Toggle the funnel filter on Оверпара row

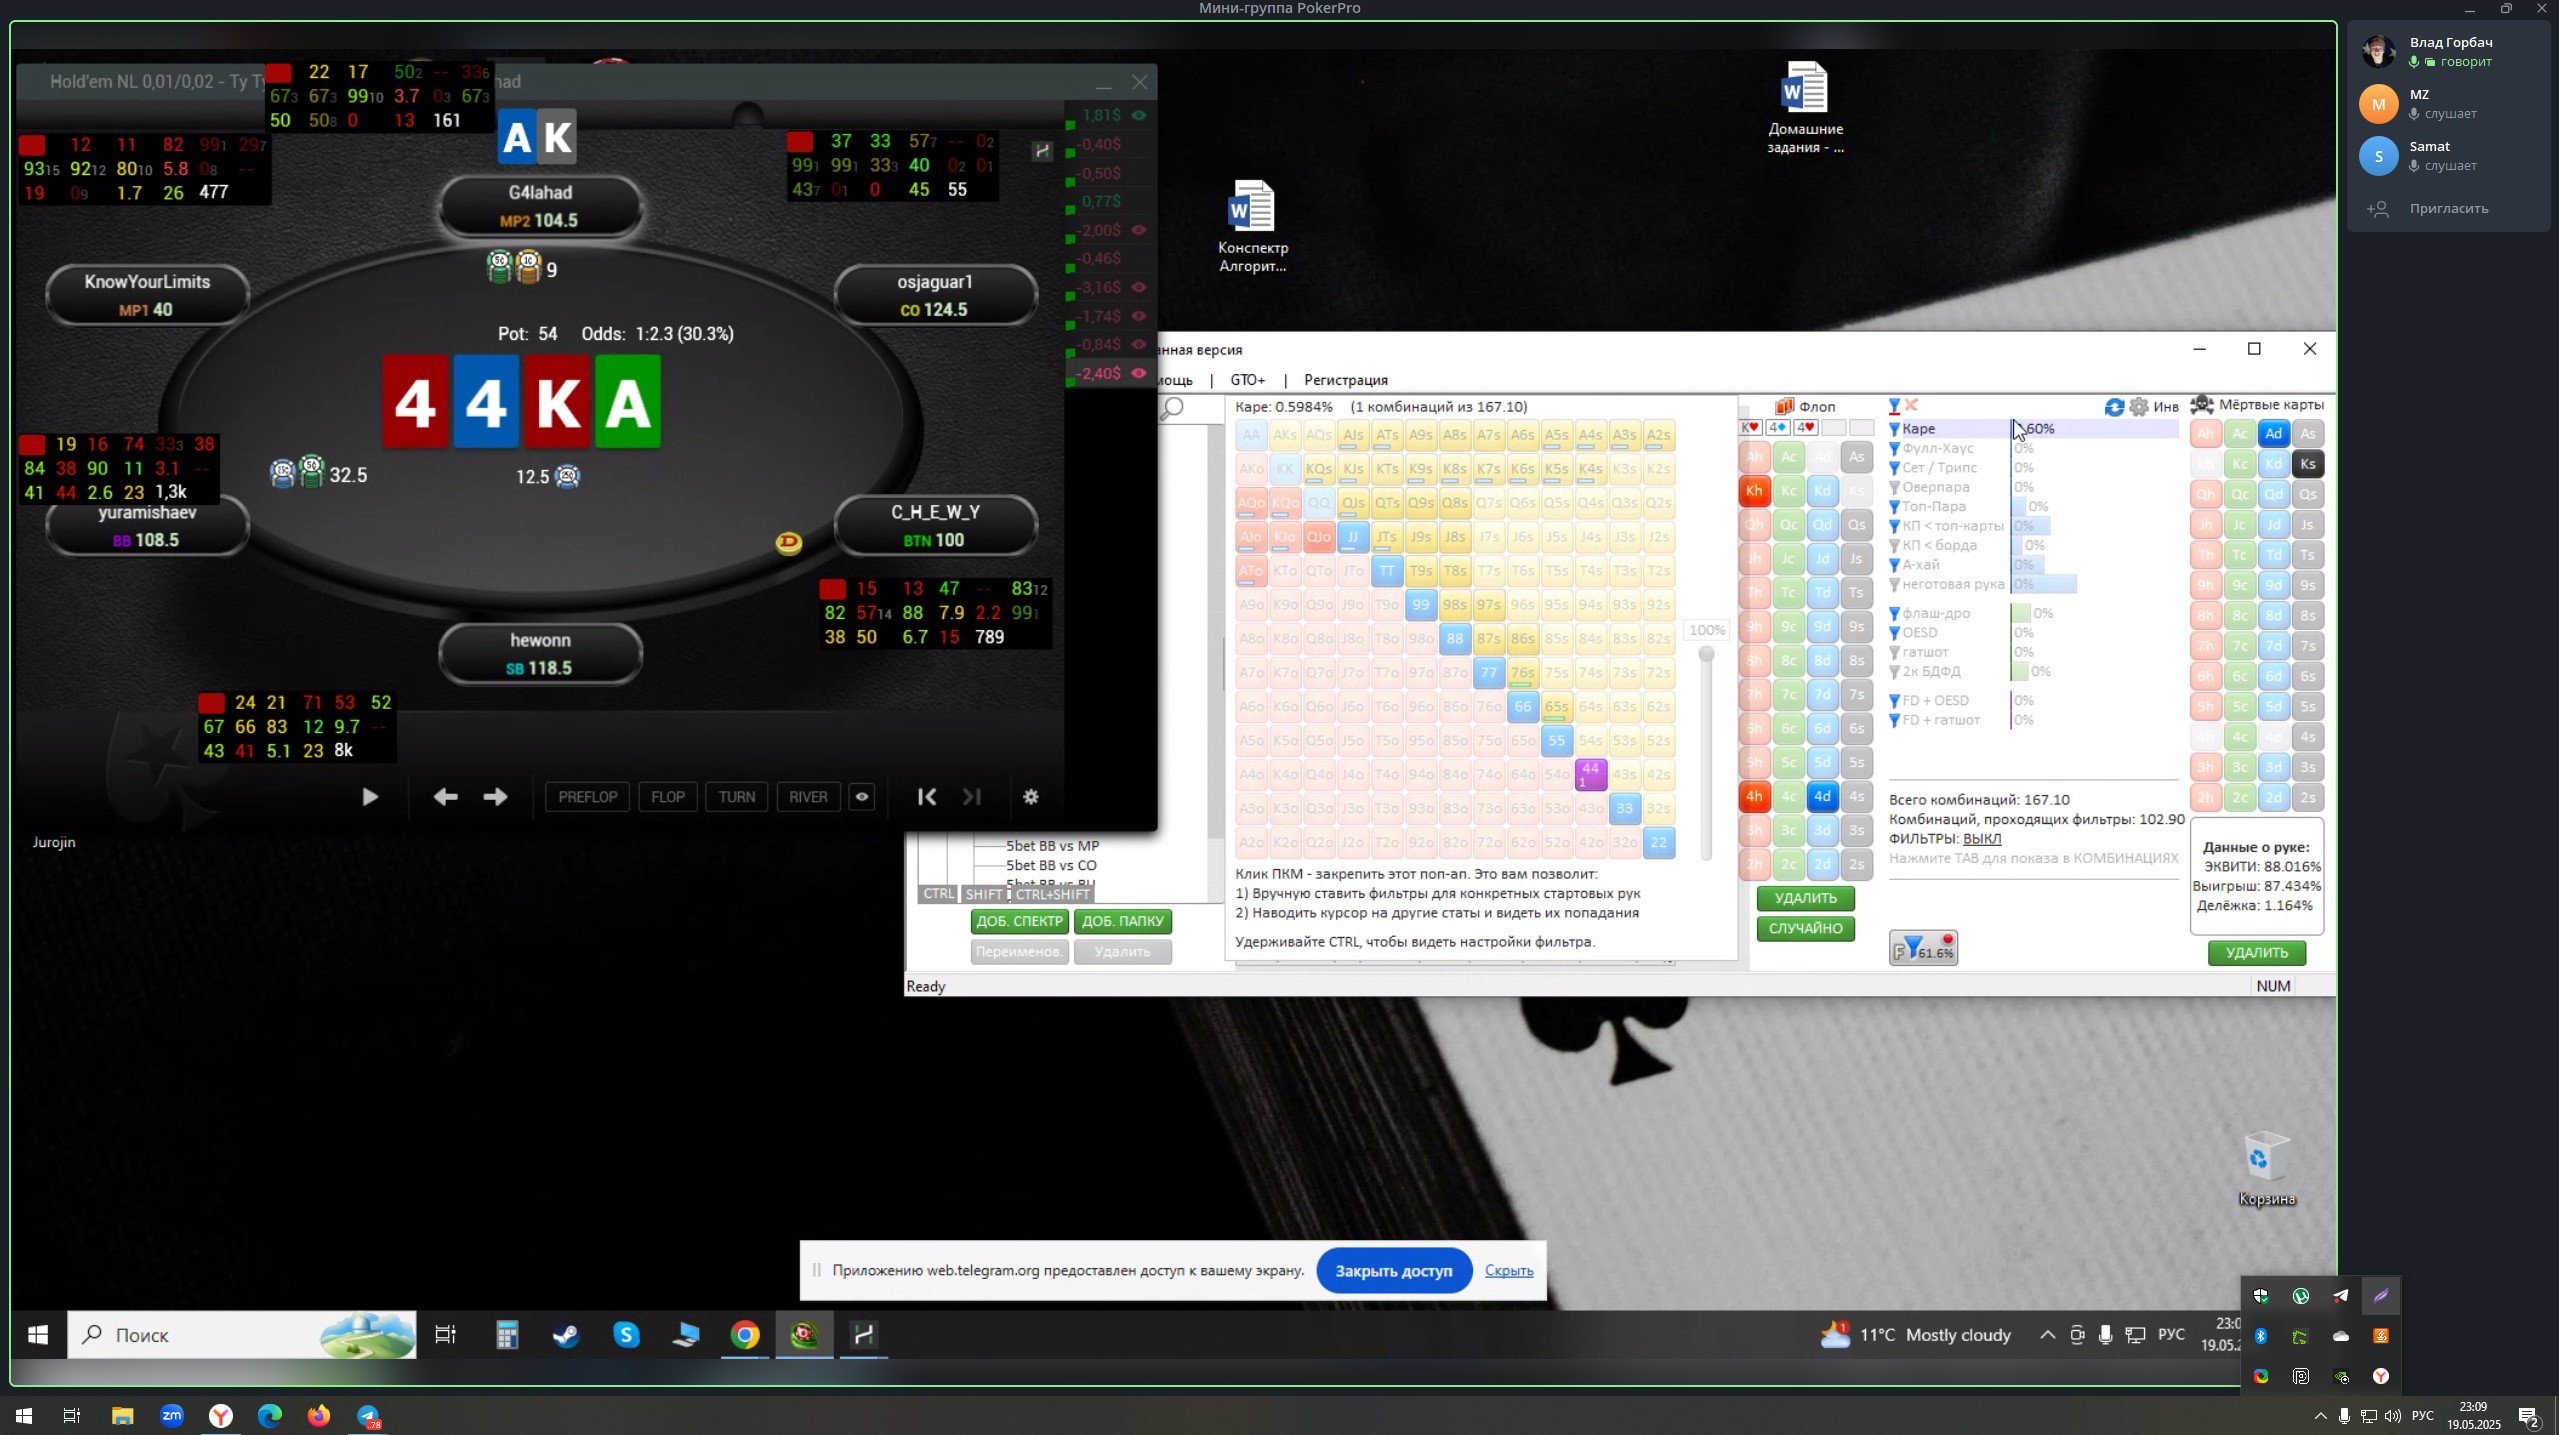pyautogui.click(x=1894, y=488)
